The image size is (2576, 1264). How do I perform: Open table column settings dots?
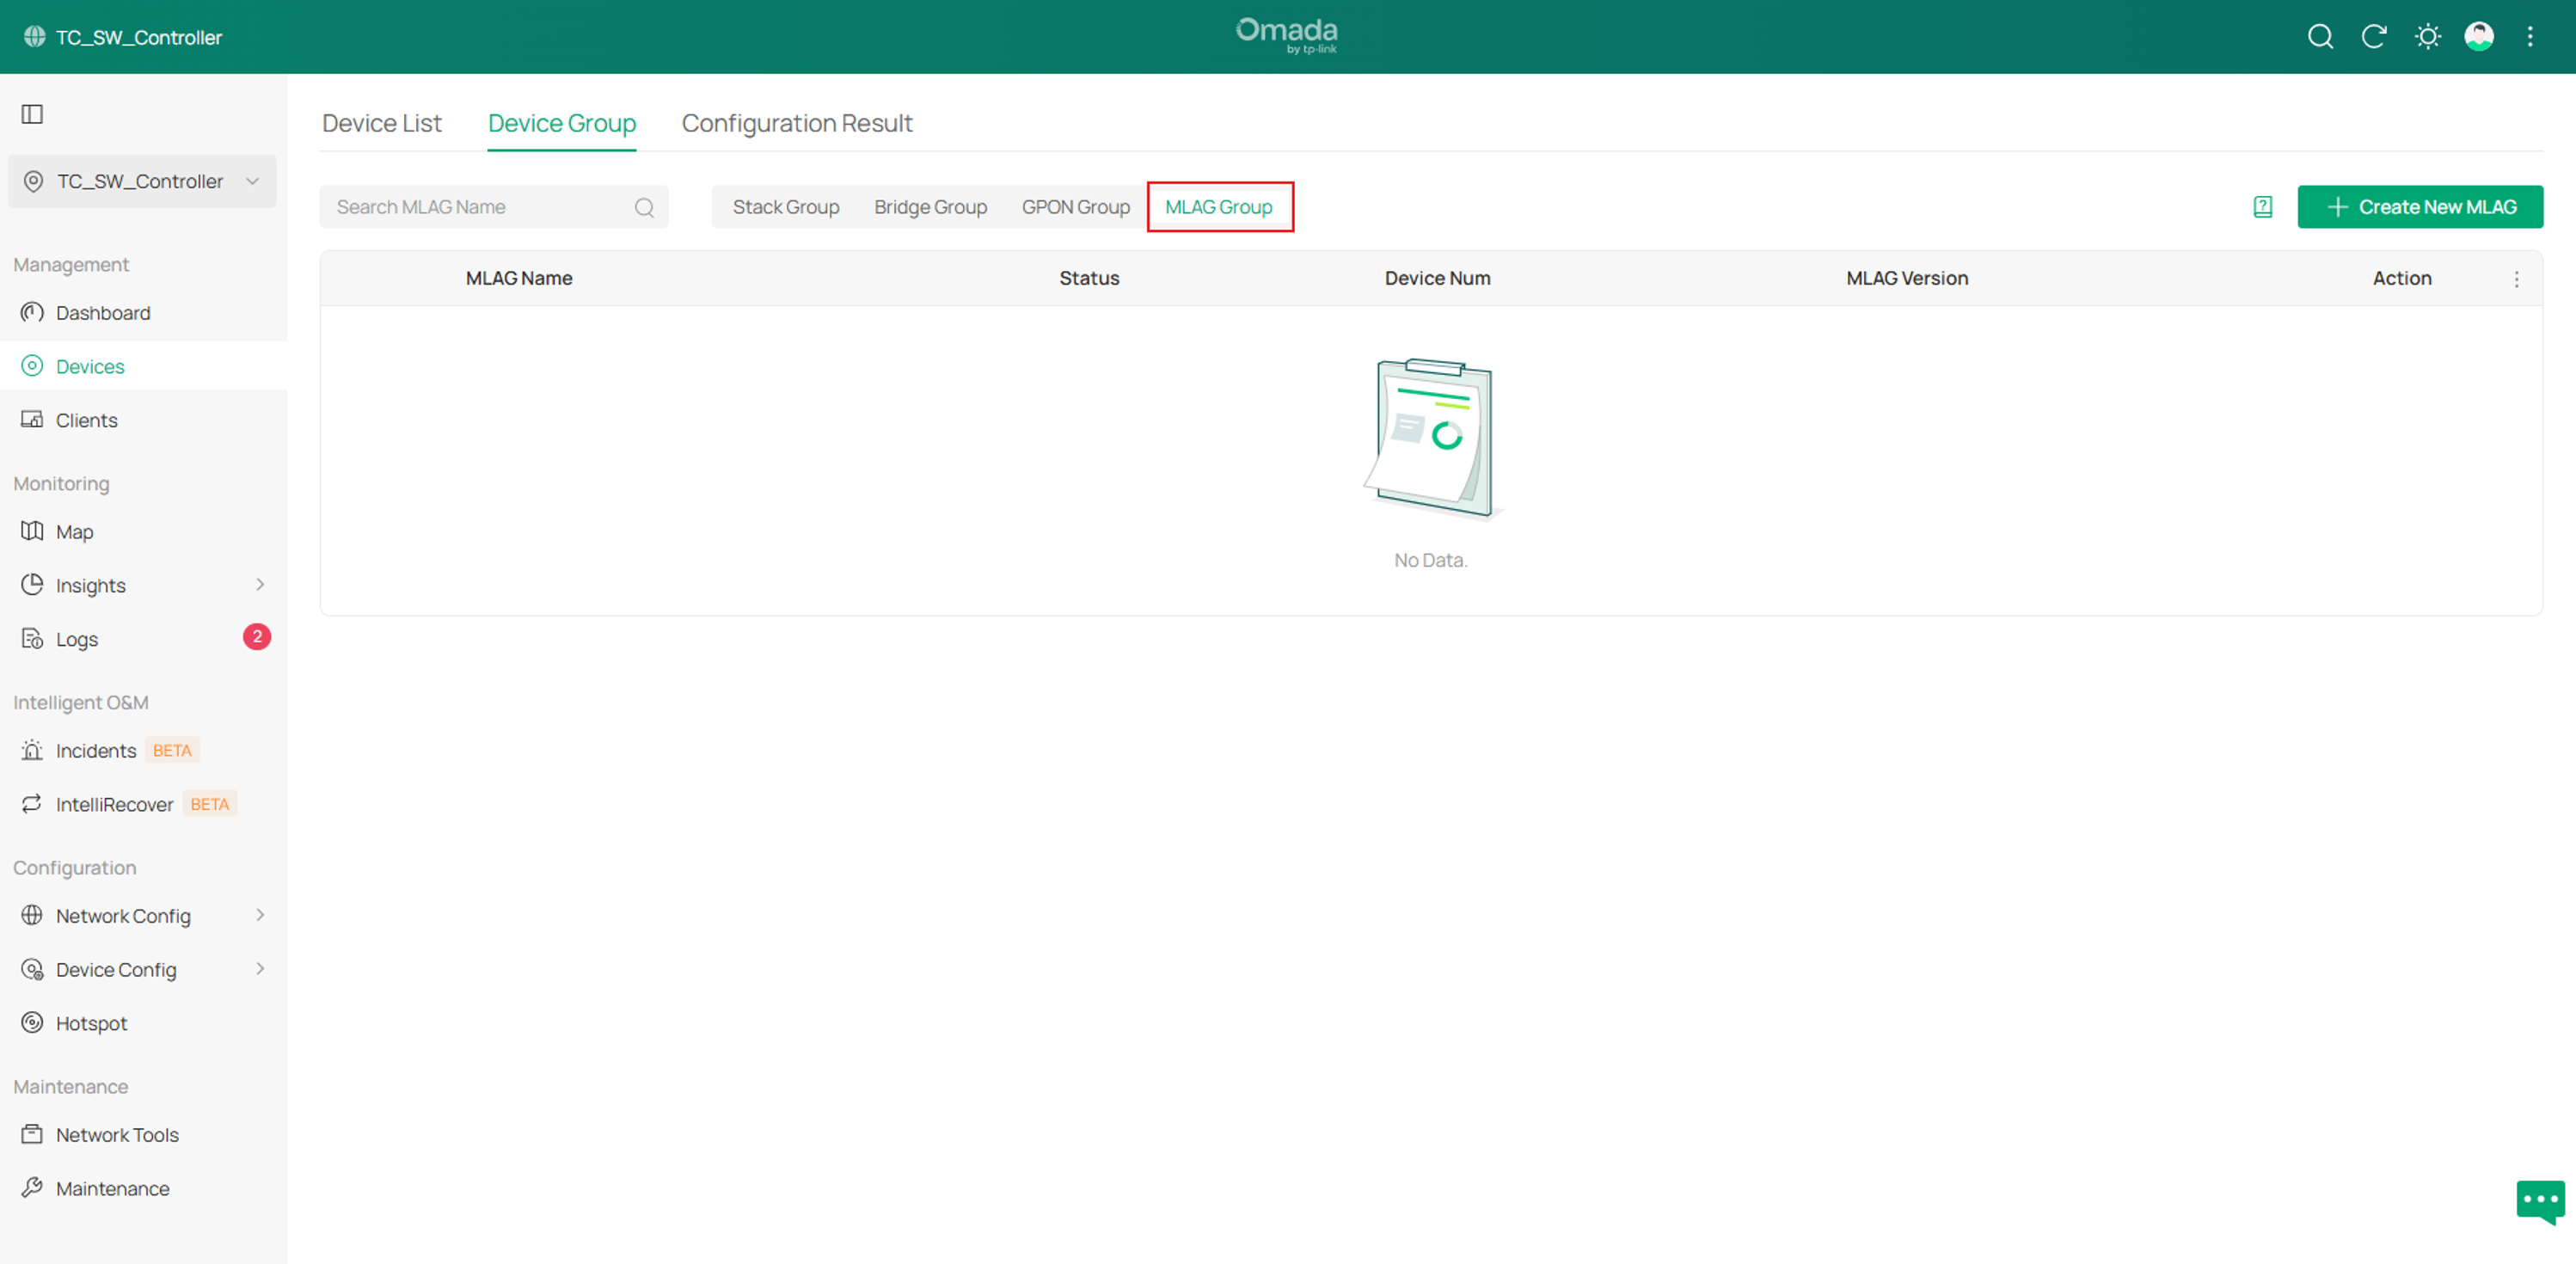2517,279
